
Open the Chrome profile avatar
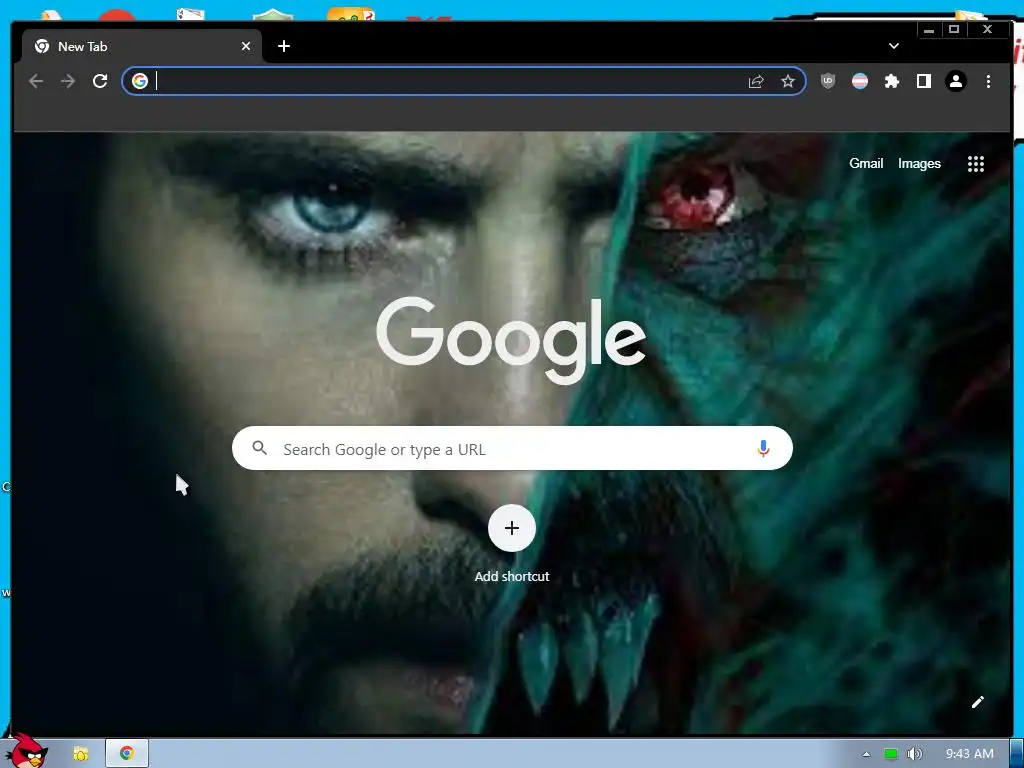point(956,81)
